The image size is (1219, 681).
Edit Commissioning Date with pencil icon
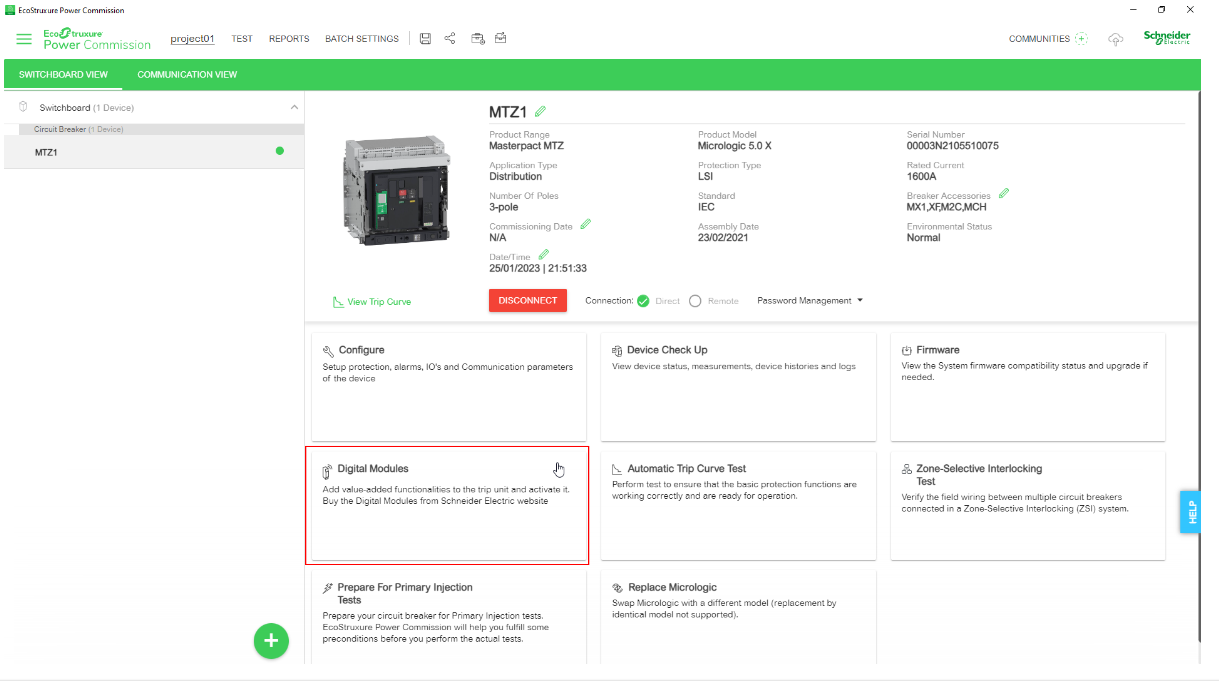(x=585, y=224)
